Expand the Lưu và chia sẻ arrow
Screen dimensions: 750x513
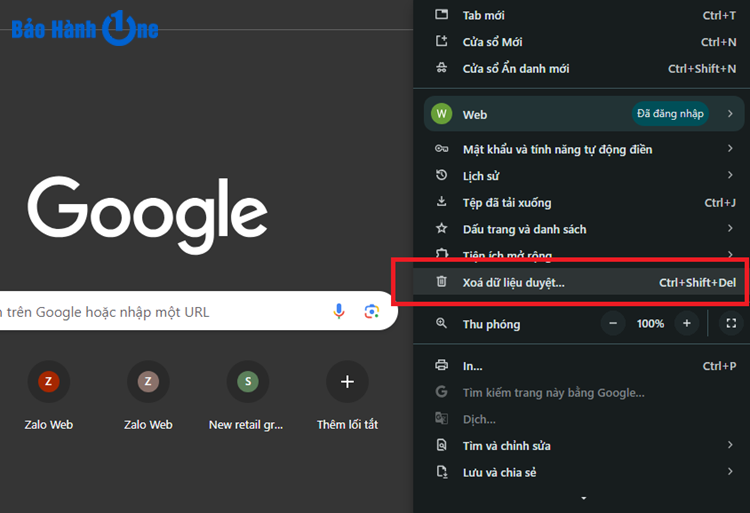click(x=730, y=472)
